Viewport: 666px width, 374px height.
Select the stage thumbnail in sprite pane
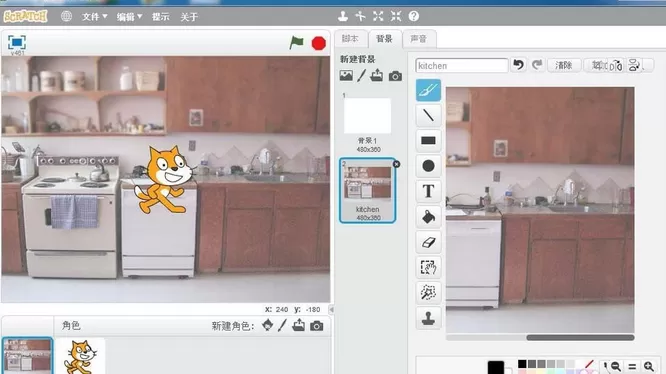pos(27,356)
